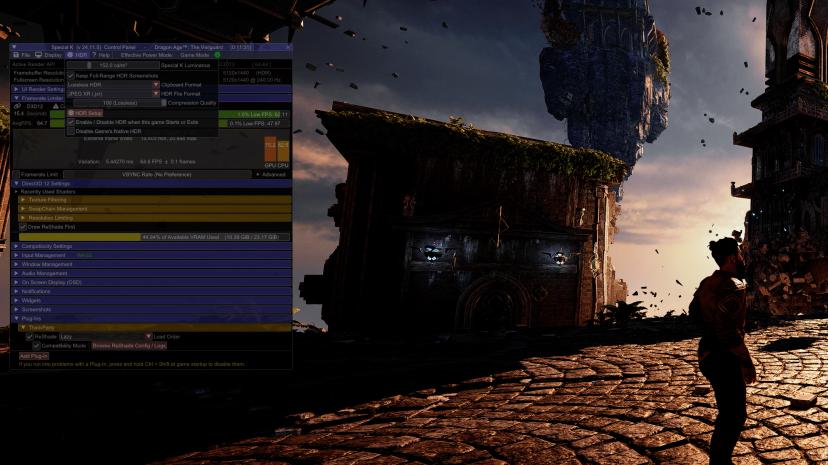Expand the Compatibility Settings section
Screen dimensions: 828x465
pos(45,246)
